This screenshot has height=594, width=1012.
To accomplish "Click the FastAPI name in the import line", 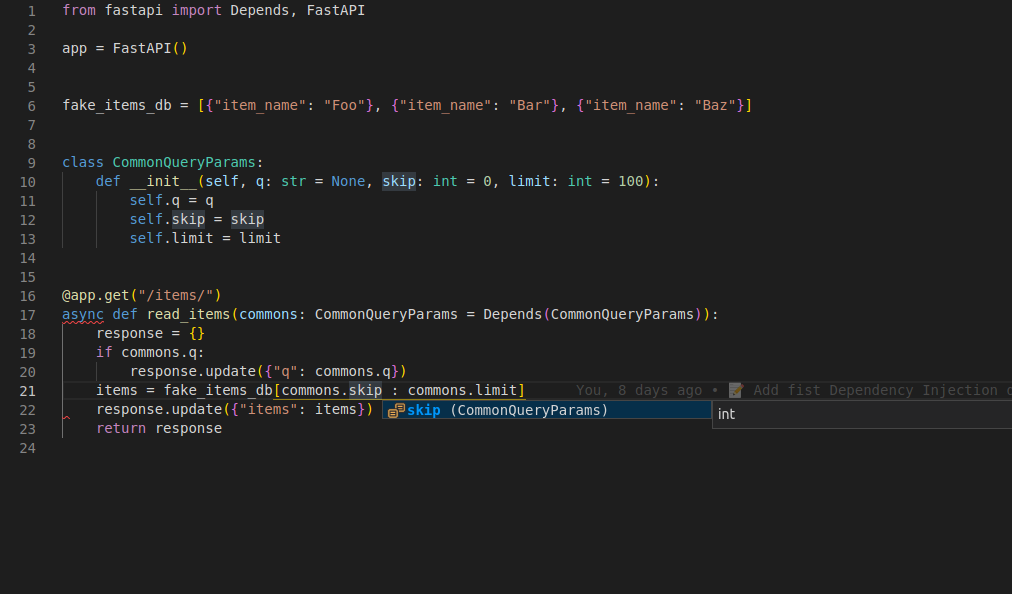I will [336, 10].
